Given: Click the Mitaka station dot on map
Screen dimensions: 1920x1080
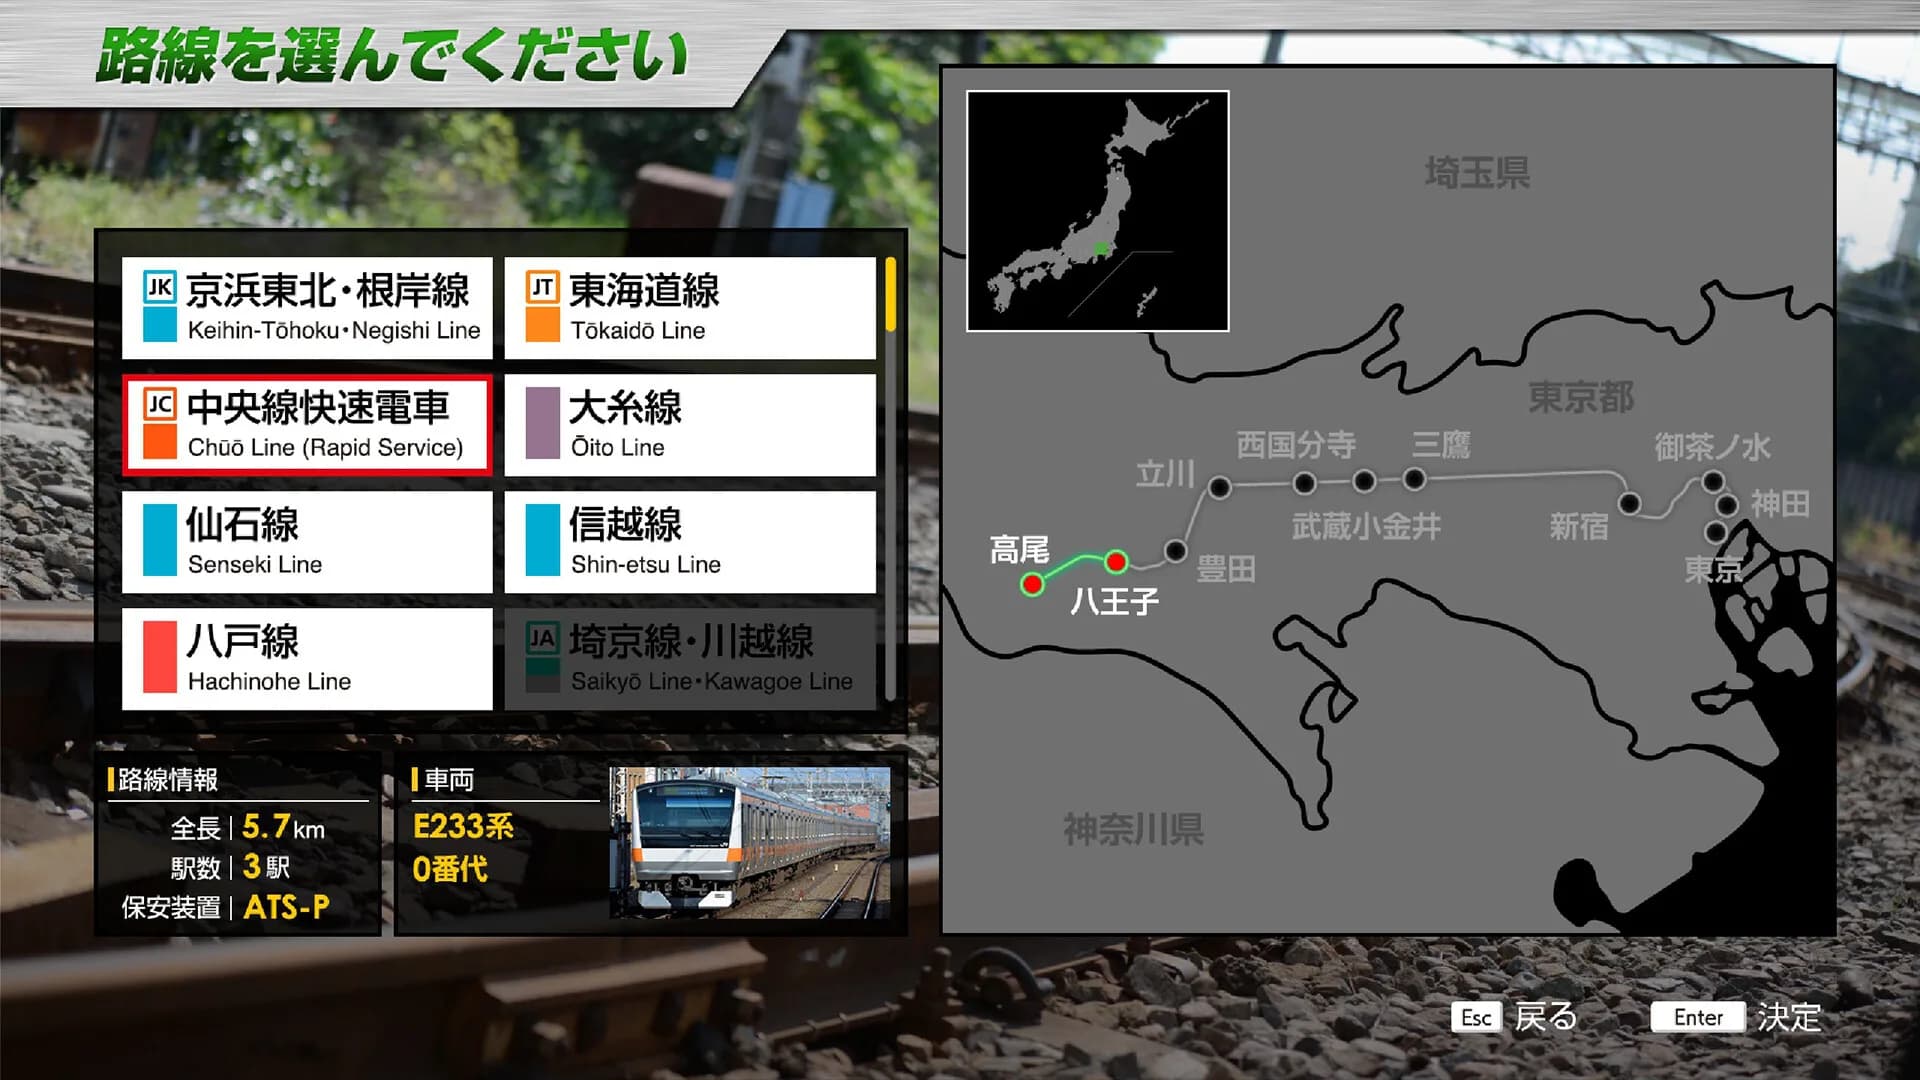Looking at the screenshot, I should (x=1414, y=479).
